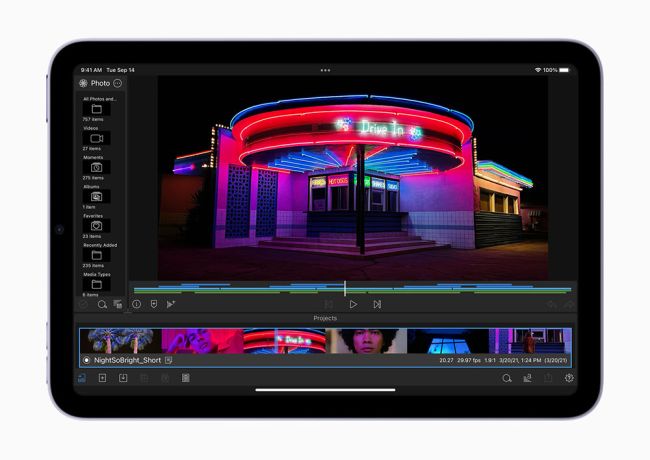Tap the NightSoBright_Short project name
Image resolution: width=650 pixels, height=460 pixels.
point(127,360)
